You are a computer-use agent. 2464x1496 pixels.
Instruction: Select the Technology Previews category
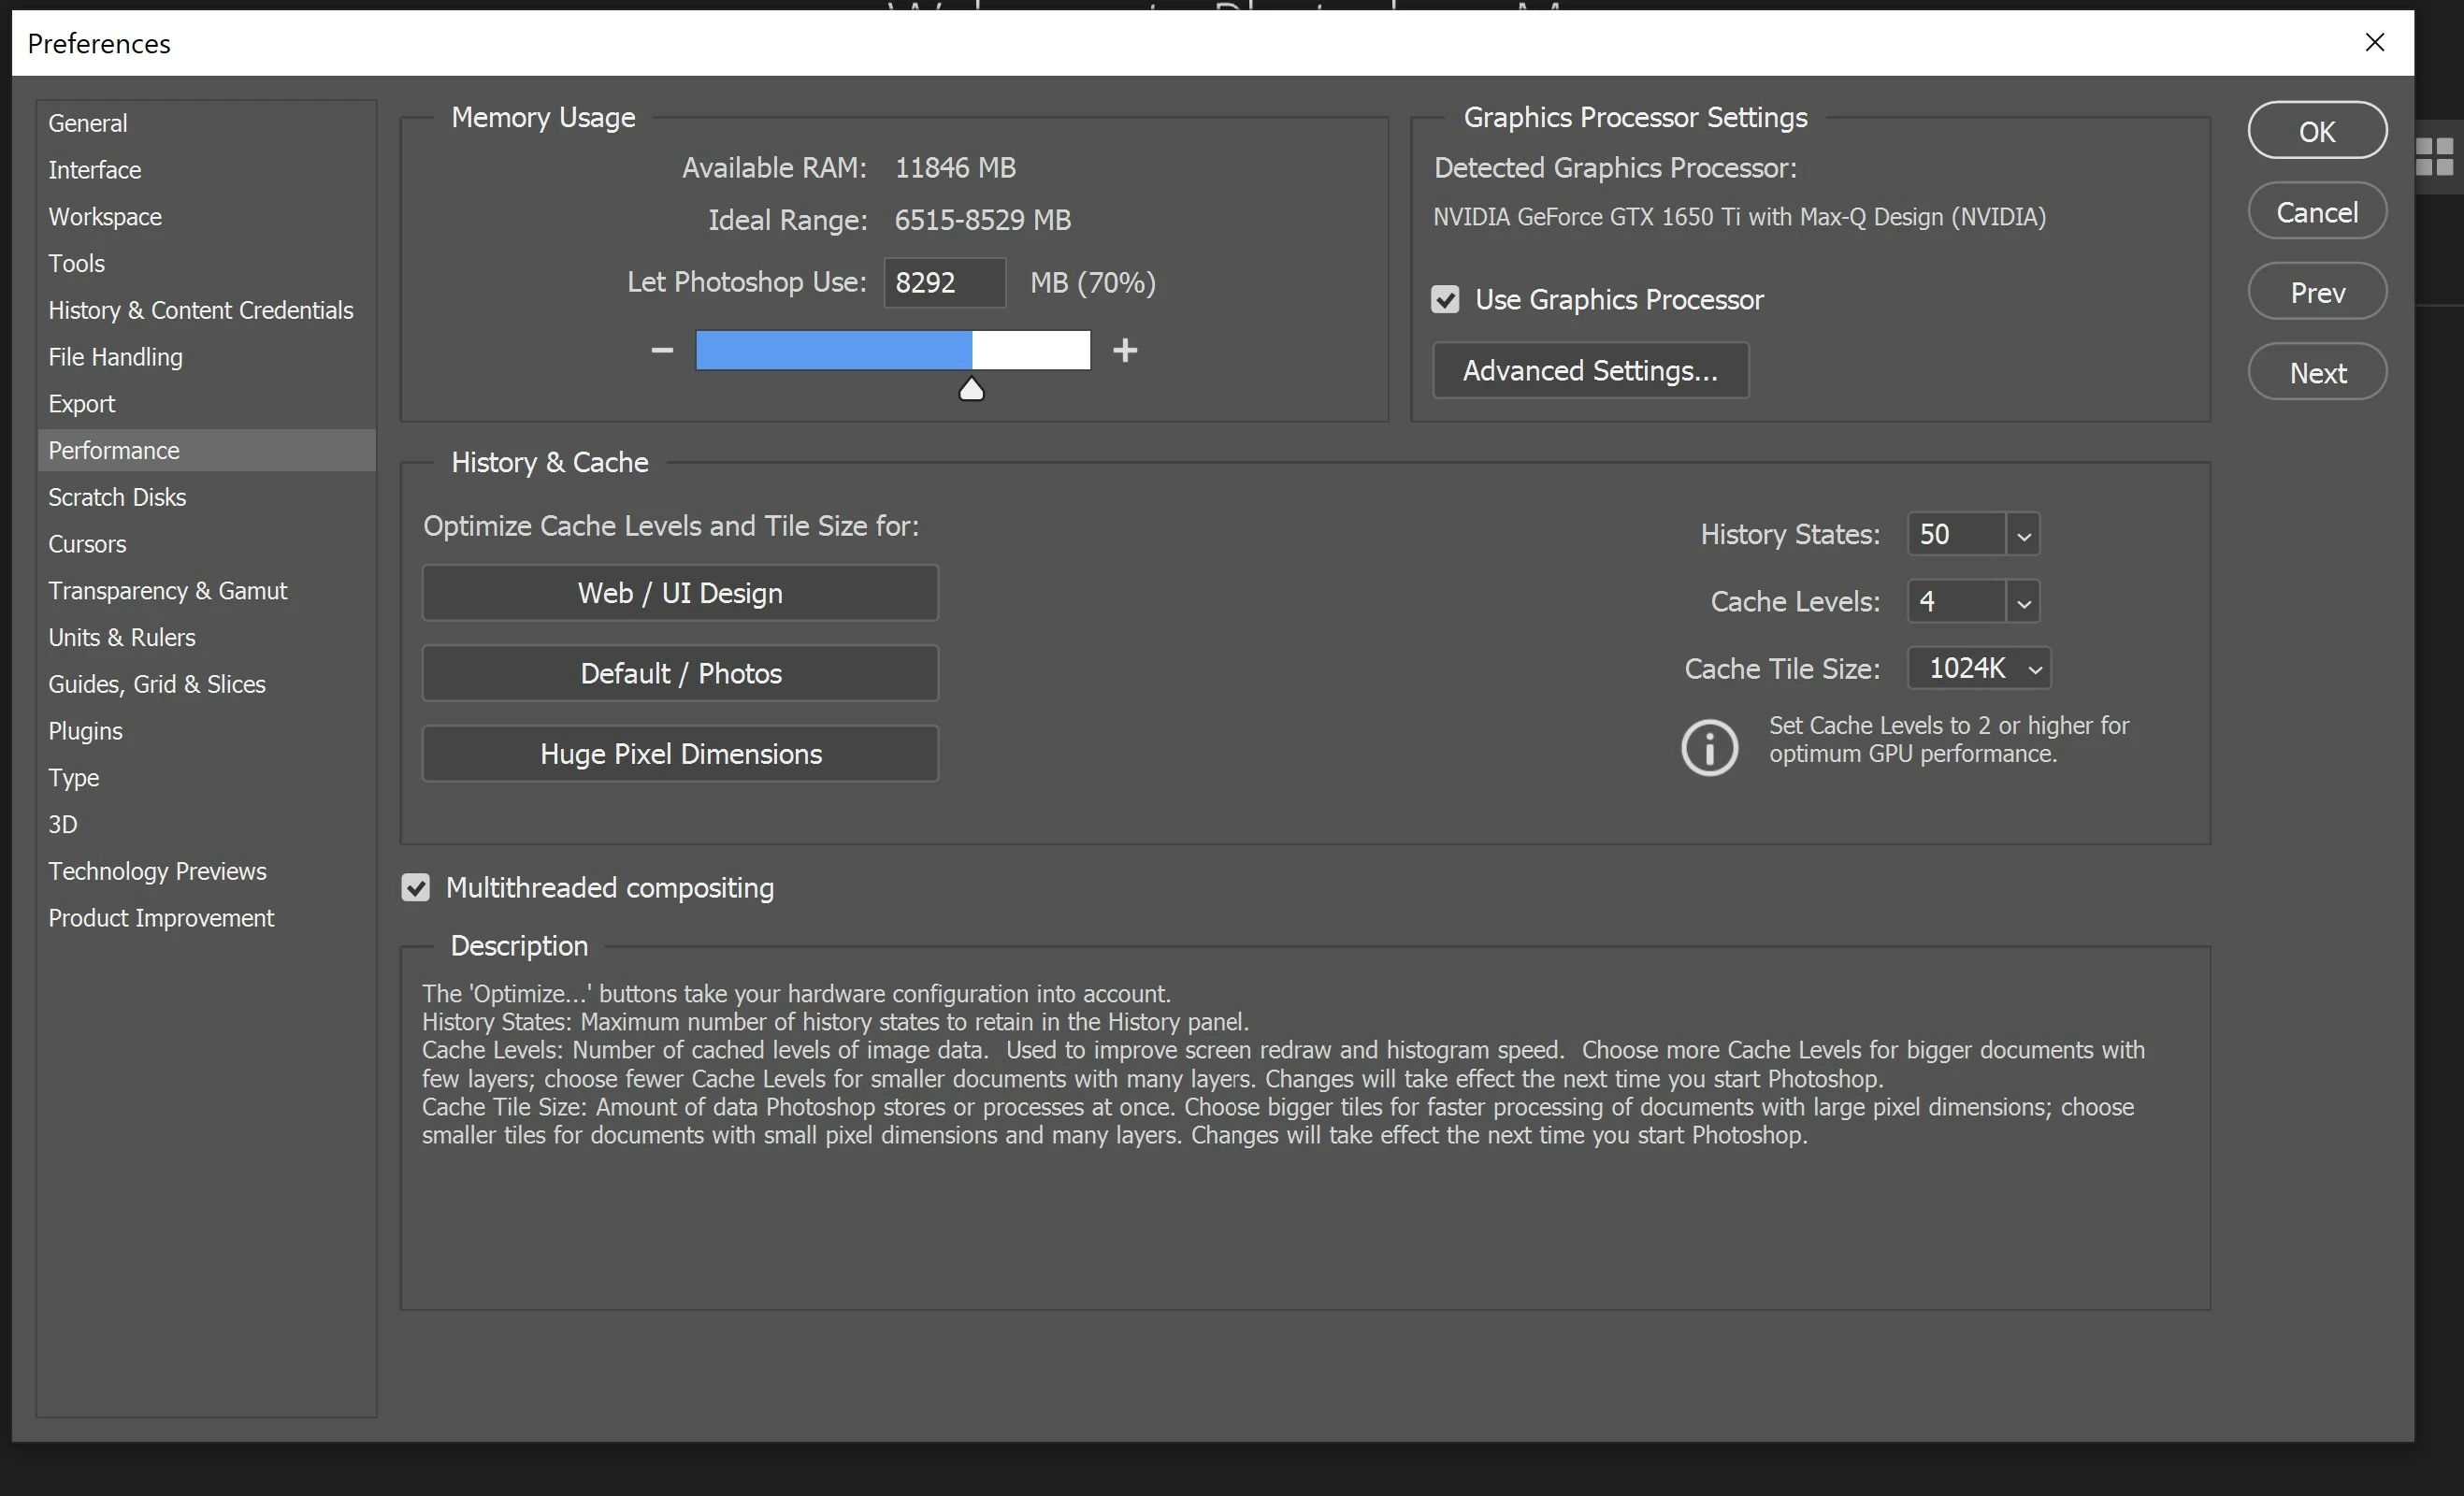pos(157,871)
